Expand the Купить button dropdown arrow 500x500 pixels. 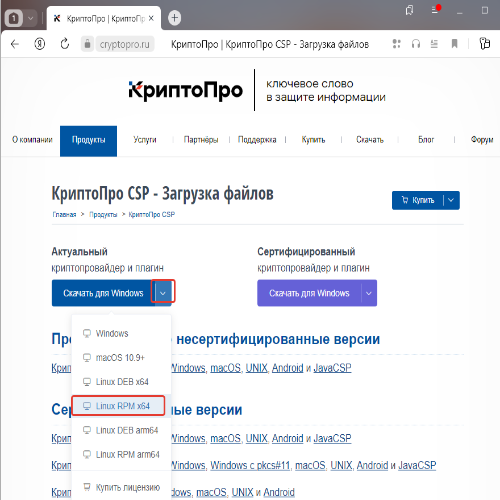tap(451, 200)
